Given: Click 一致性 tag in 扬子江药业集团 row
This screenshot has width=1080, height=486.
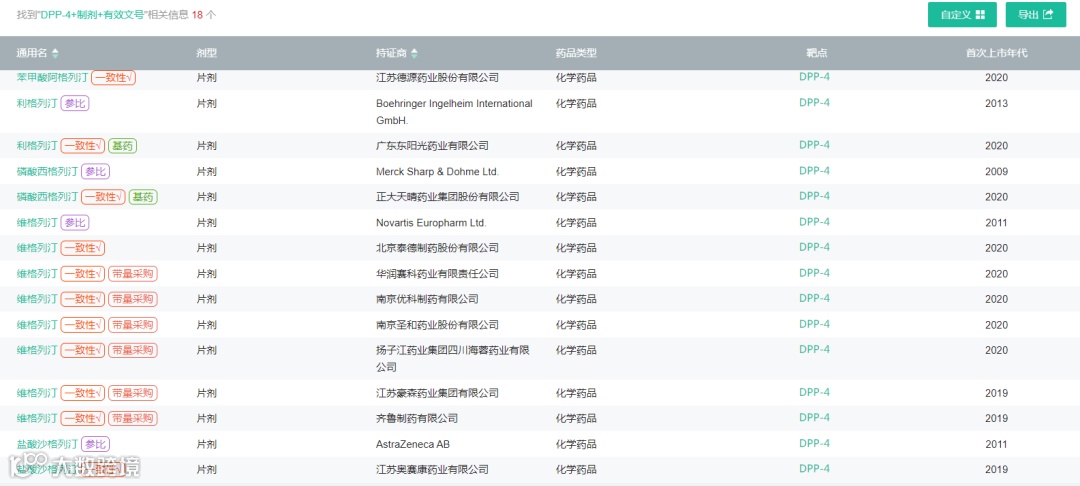Looking at the screenshot, I should click(x=83, y=350).
